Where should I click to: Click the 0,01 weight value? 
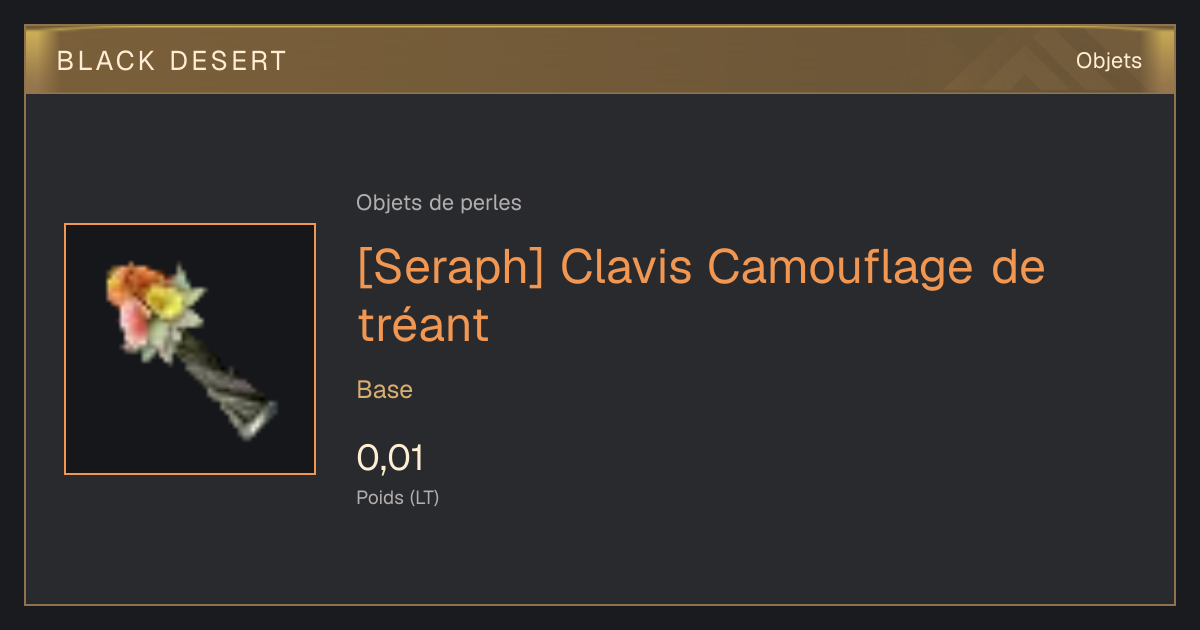390,458
